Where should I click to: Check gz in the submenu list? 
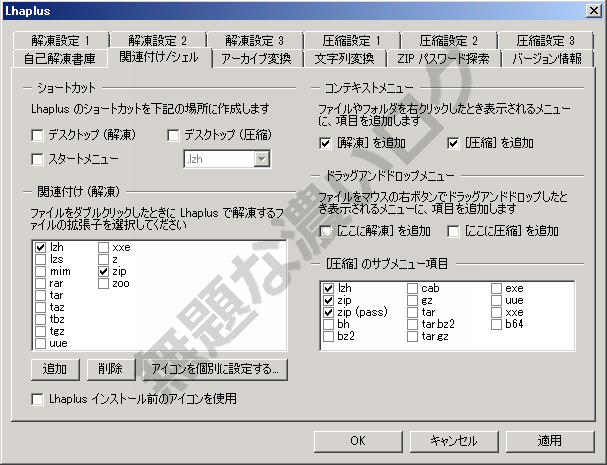(412, 300)
